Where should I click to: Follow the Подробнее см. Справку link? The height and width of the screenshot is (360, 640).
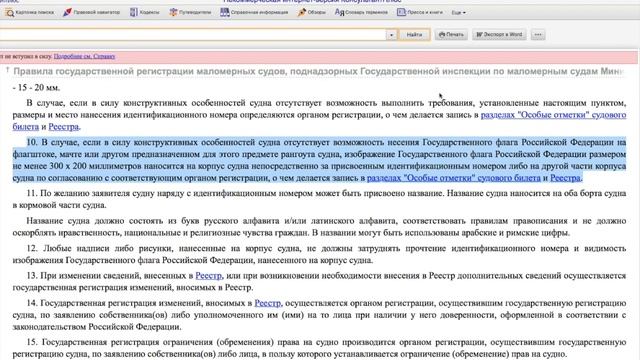click(84, 56)
